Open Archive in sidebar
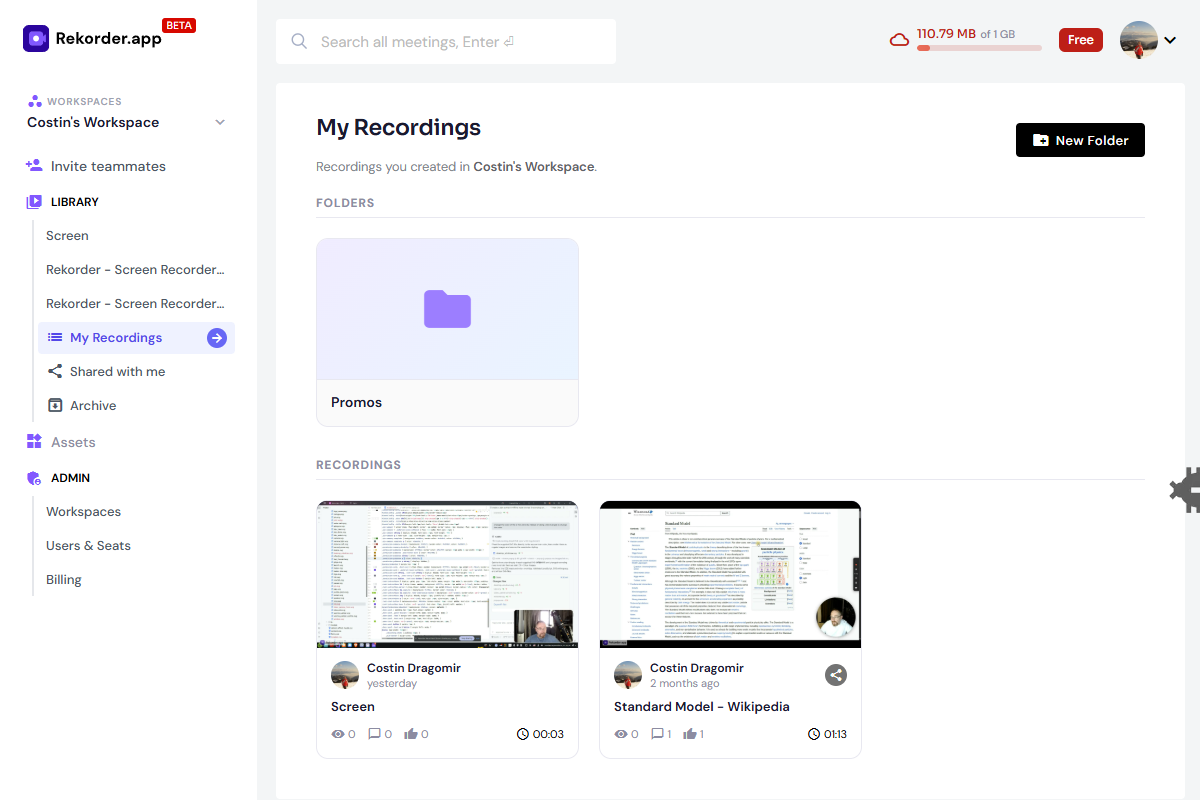 coord(93,406)
